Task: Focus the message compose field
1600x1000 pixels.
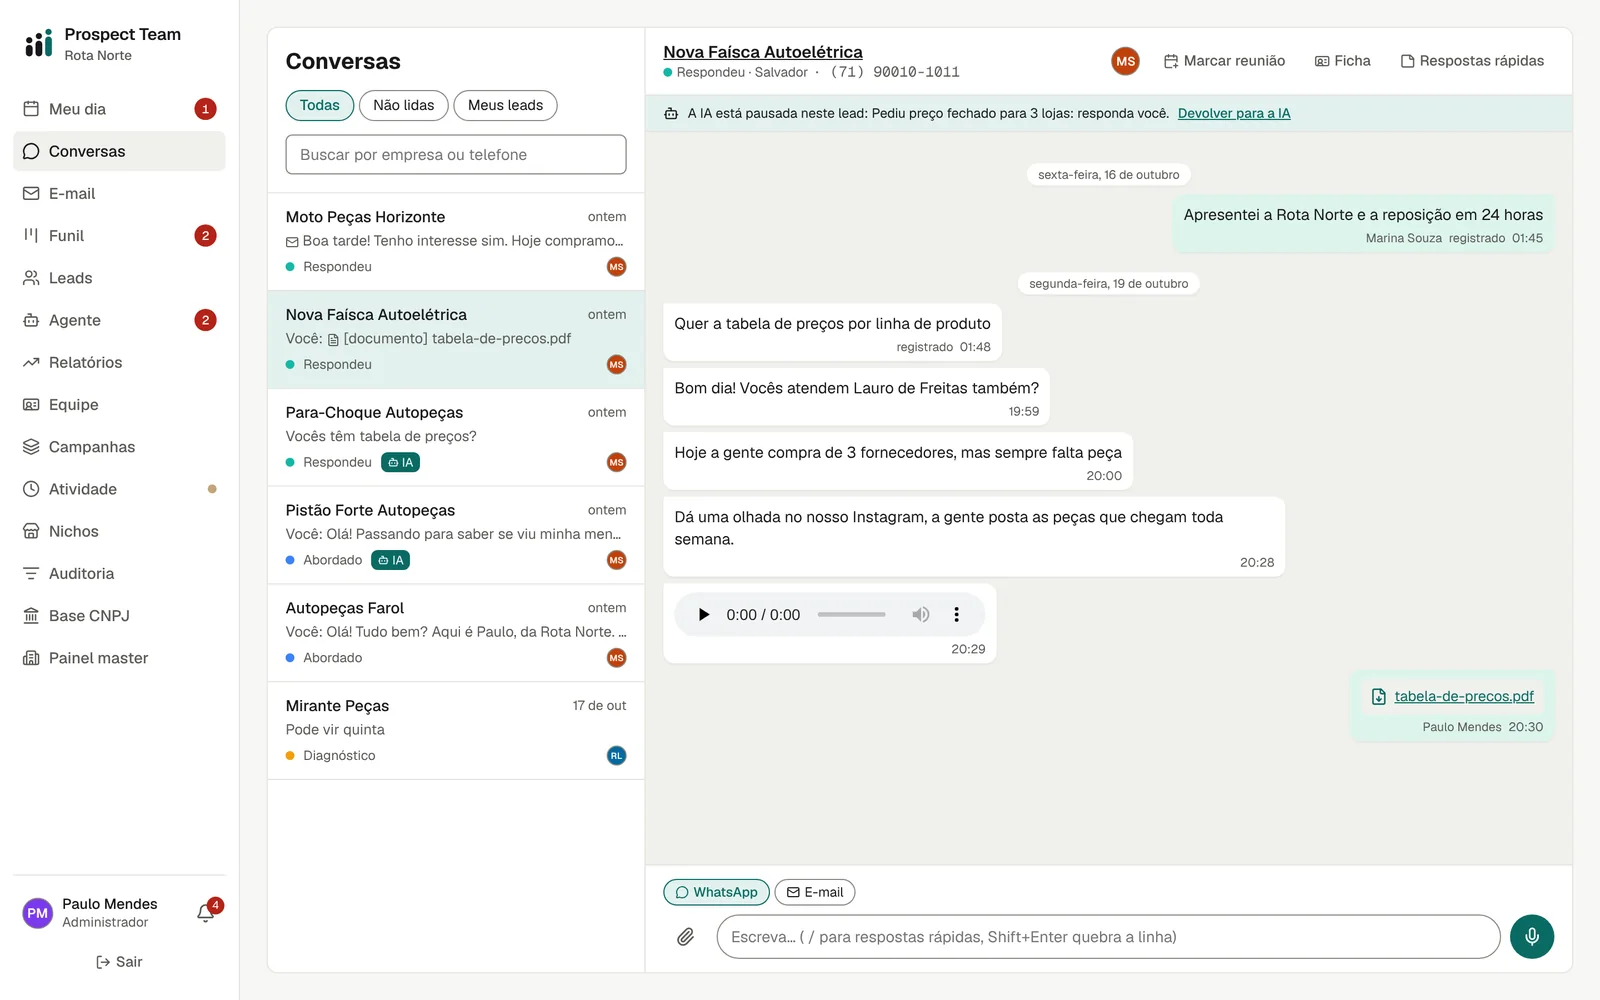Action: click(1108, 937)
